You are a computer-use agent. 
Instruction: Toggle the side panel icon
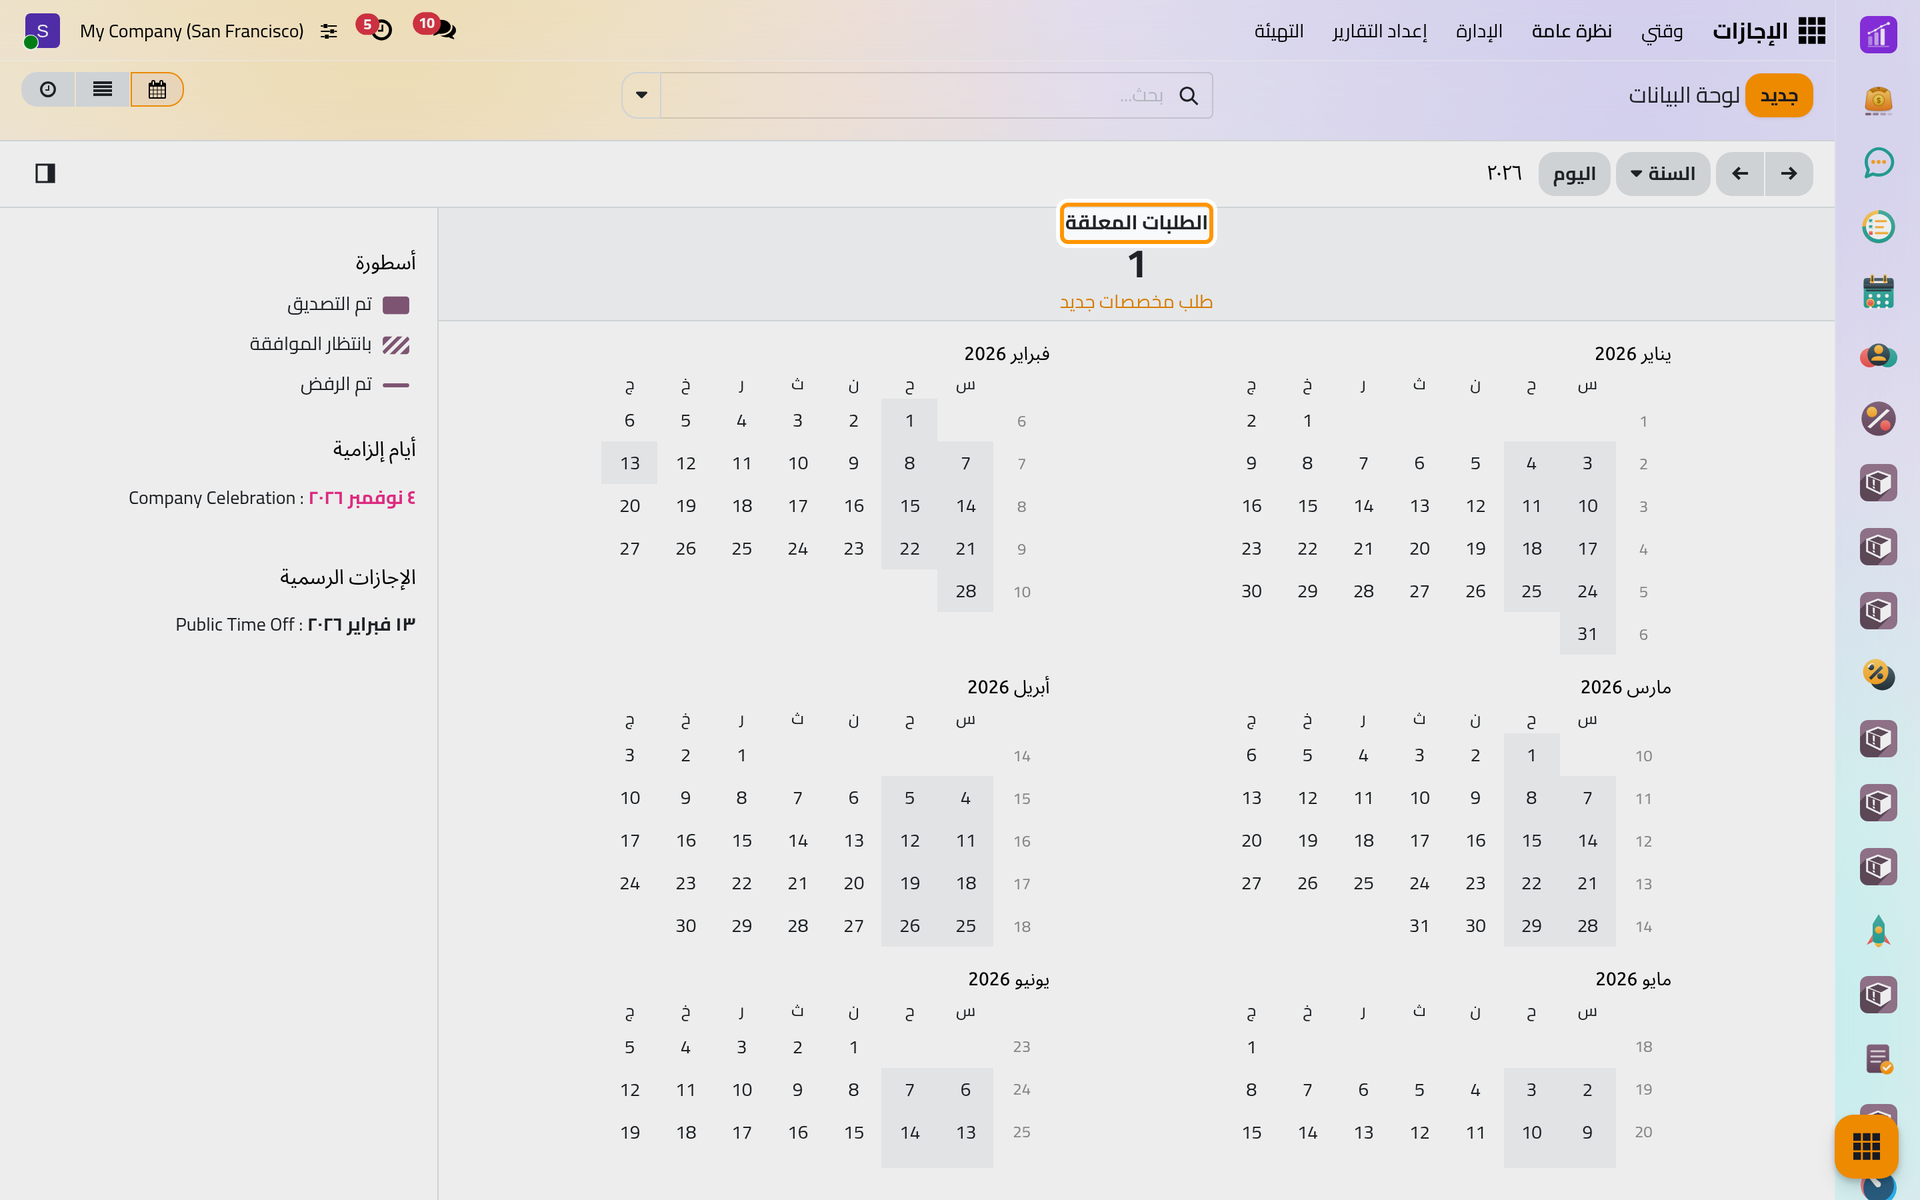(x=45, y=174)
